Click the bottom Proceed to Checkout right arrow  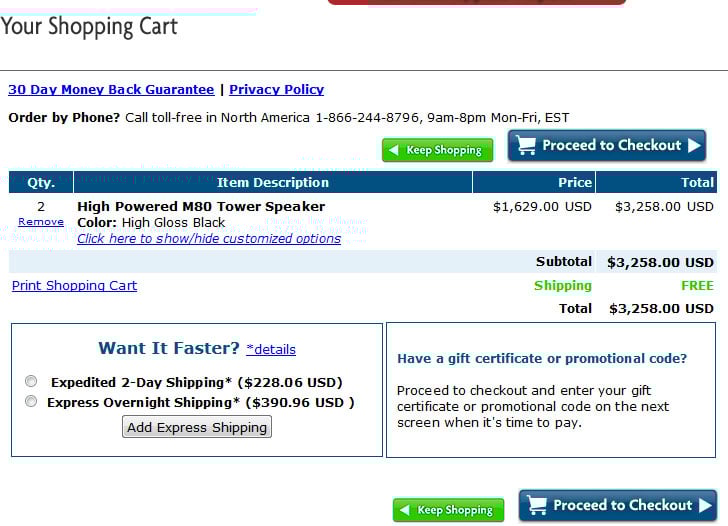705,506
